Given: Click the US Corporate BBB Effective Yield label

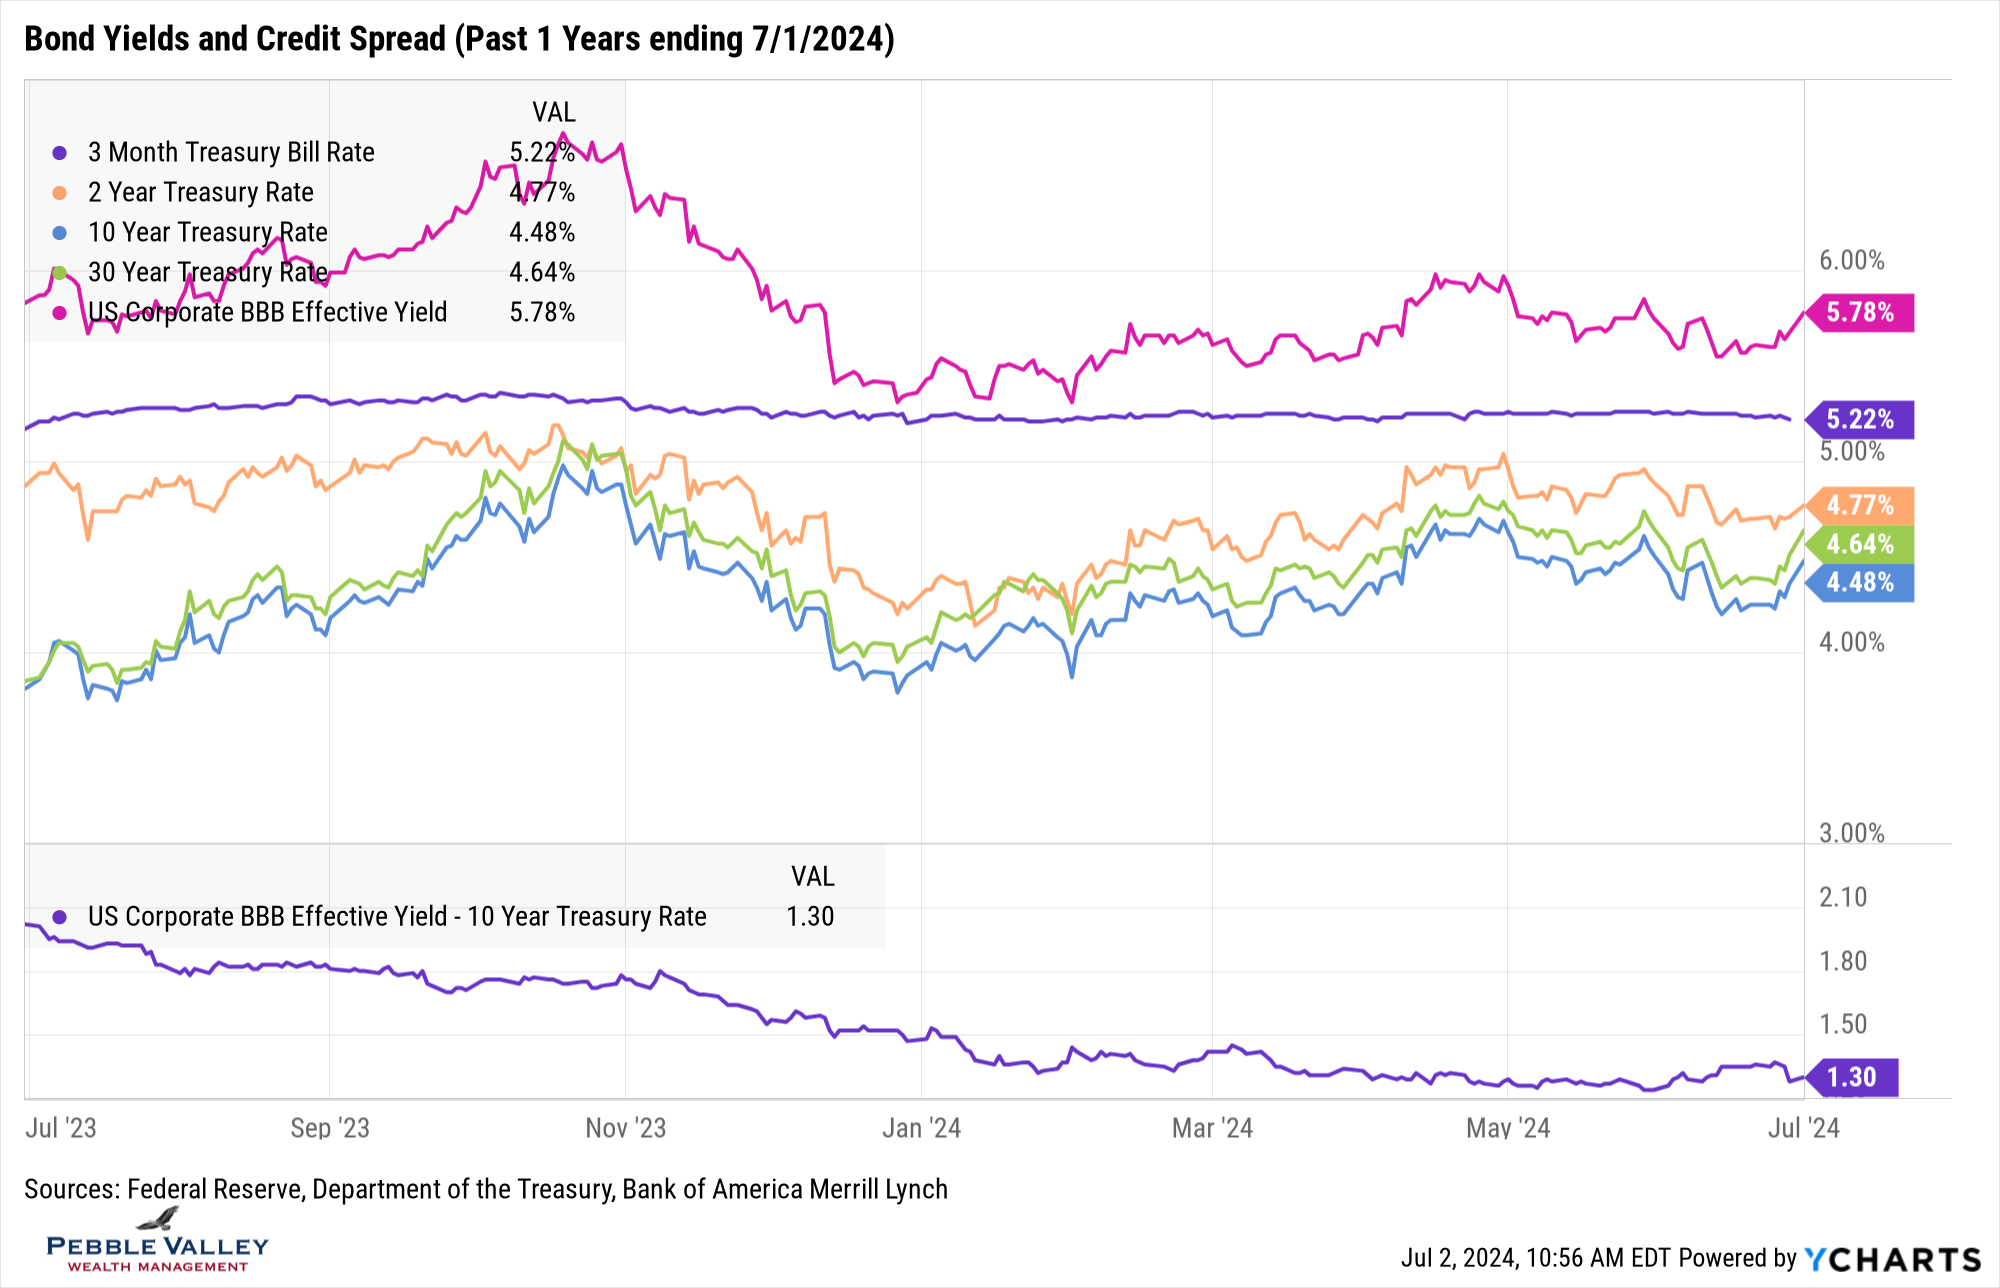Looking at the screenshot, I should (267, 313).
